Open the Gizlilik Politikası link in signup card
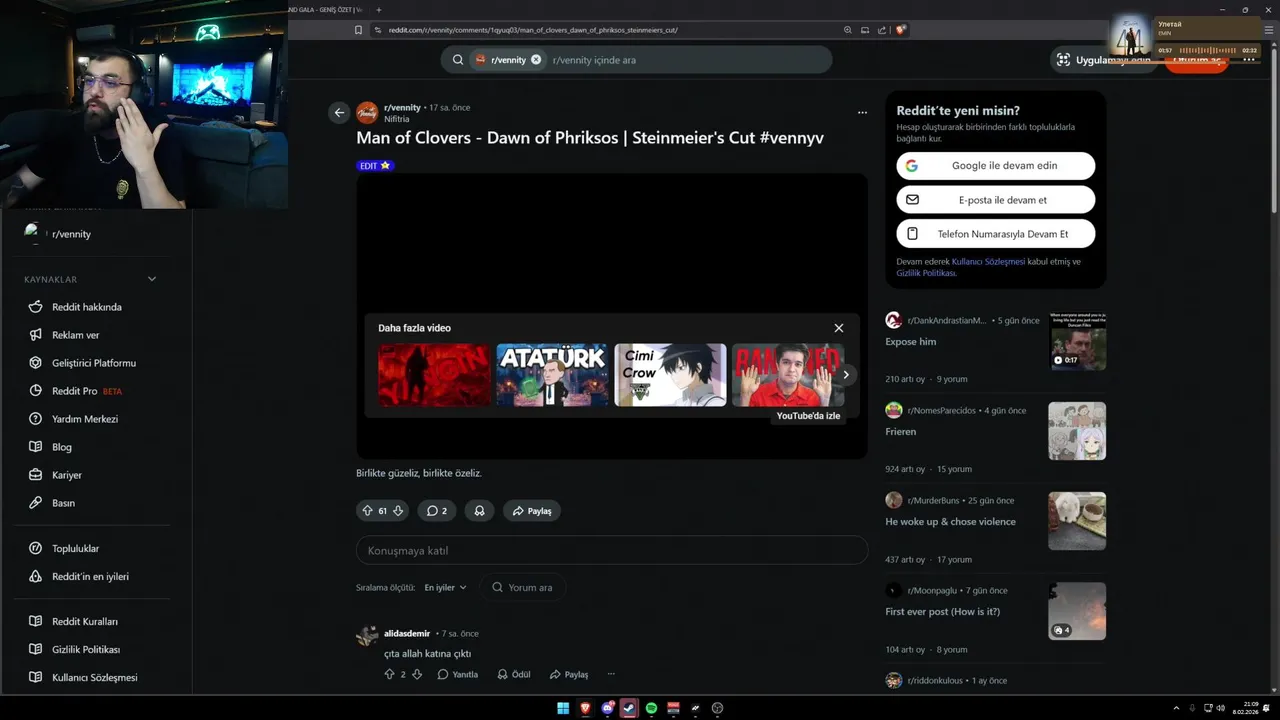The image size is (1280, 720). pos(926,273)
